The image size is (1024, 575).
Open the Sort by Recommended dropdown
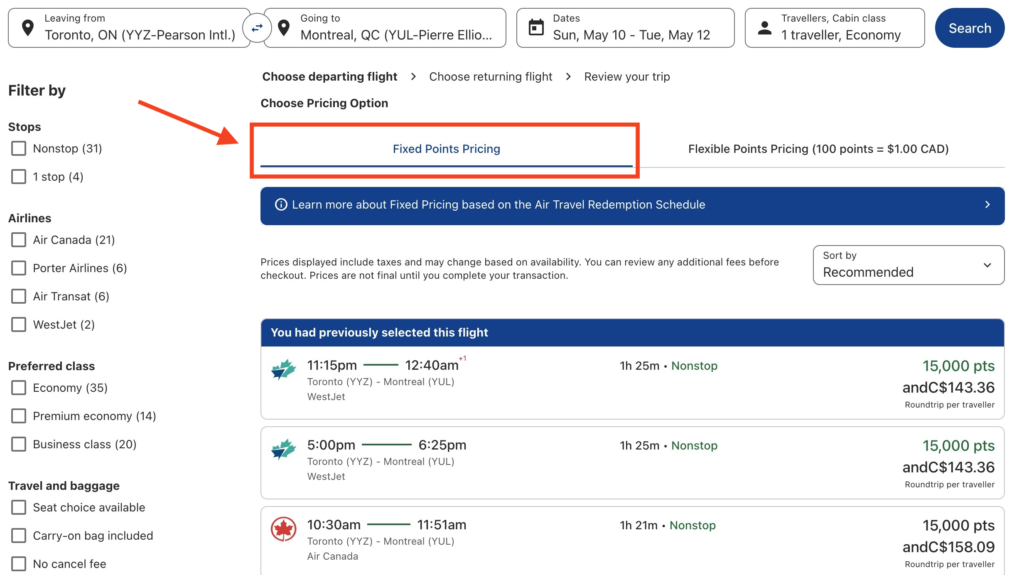pyautogui.click(x=908, y=265)
